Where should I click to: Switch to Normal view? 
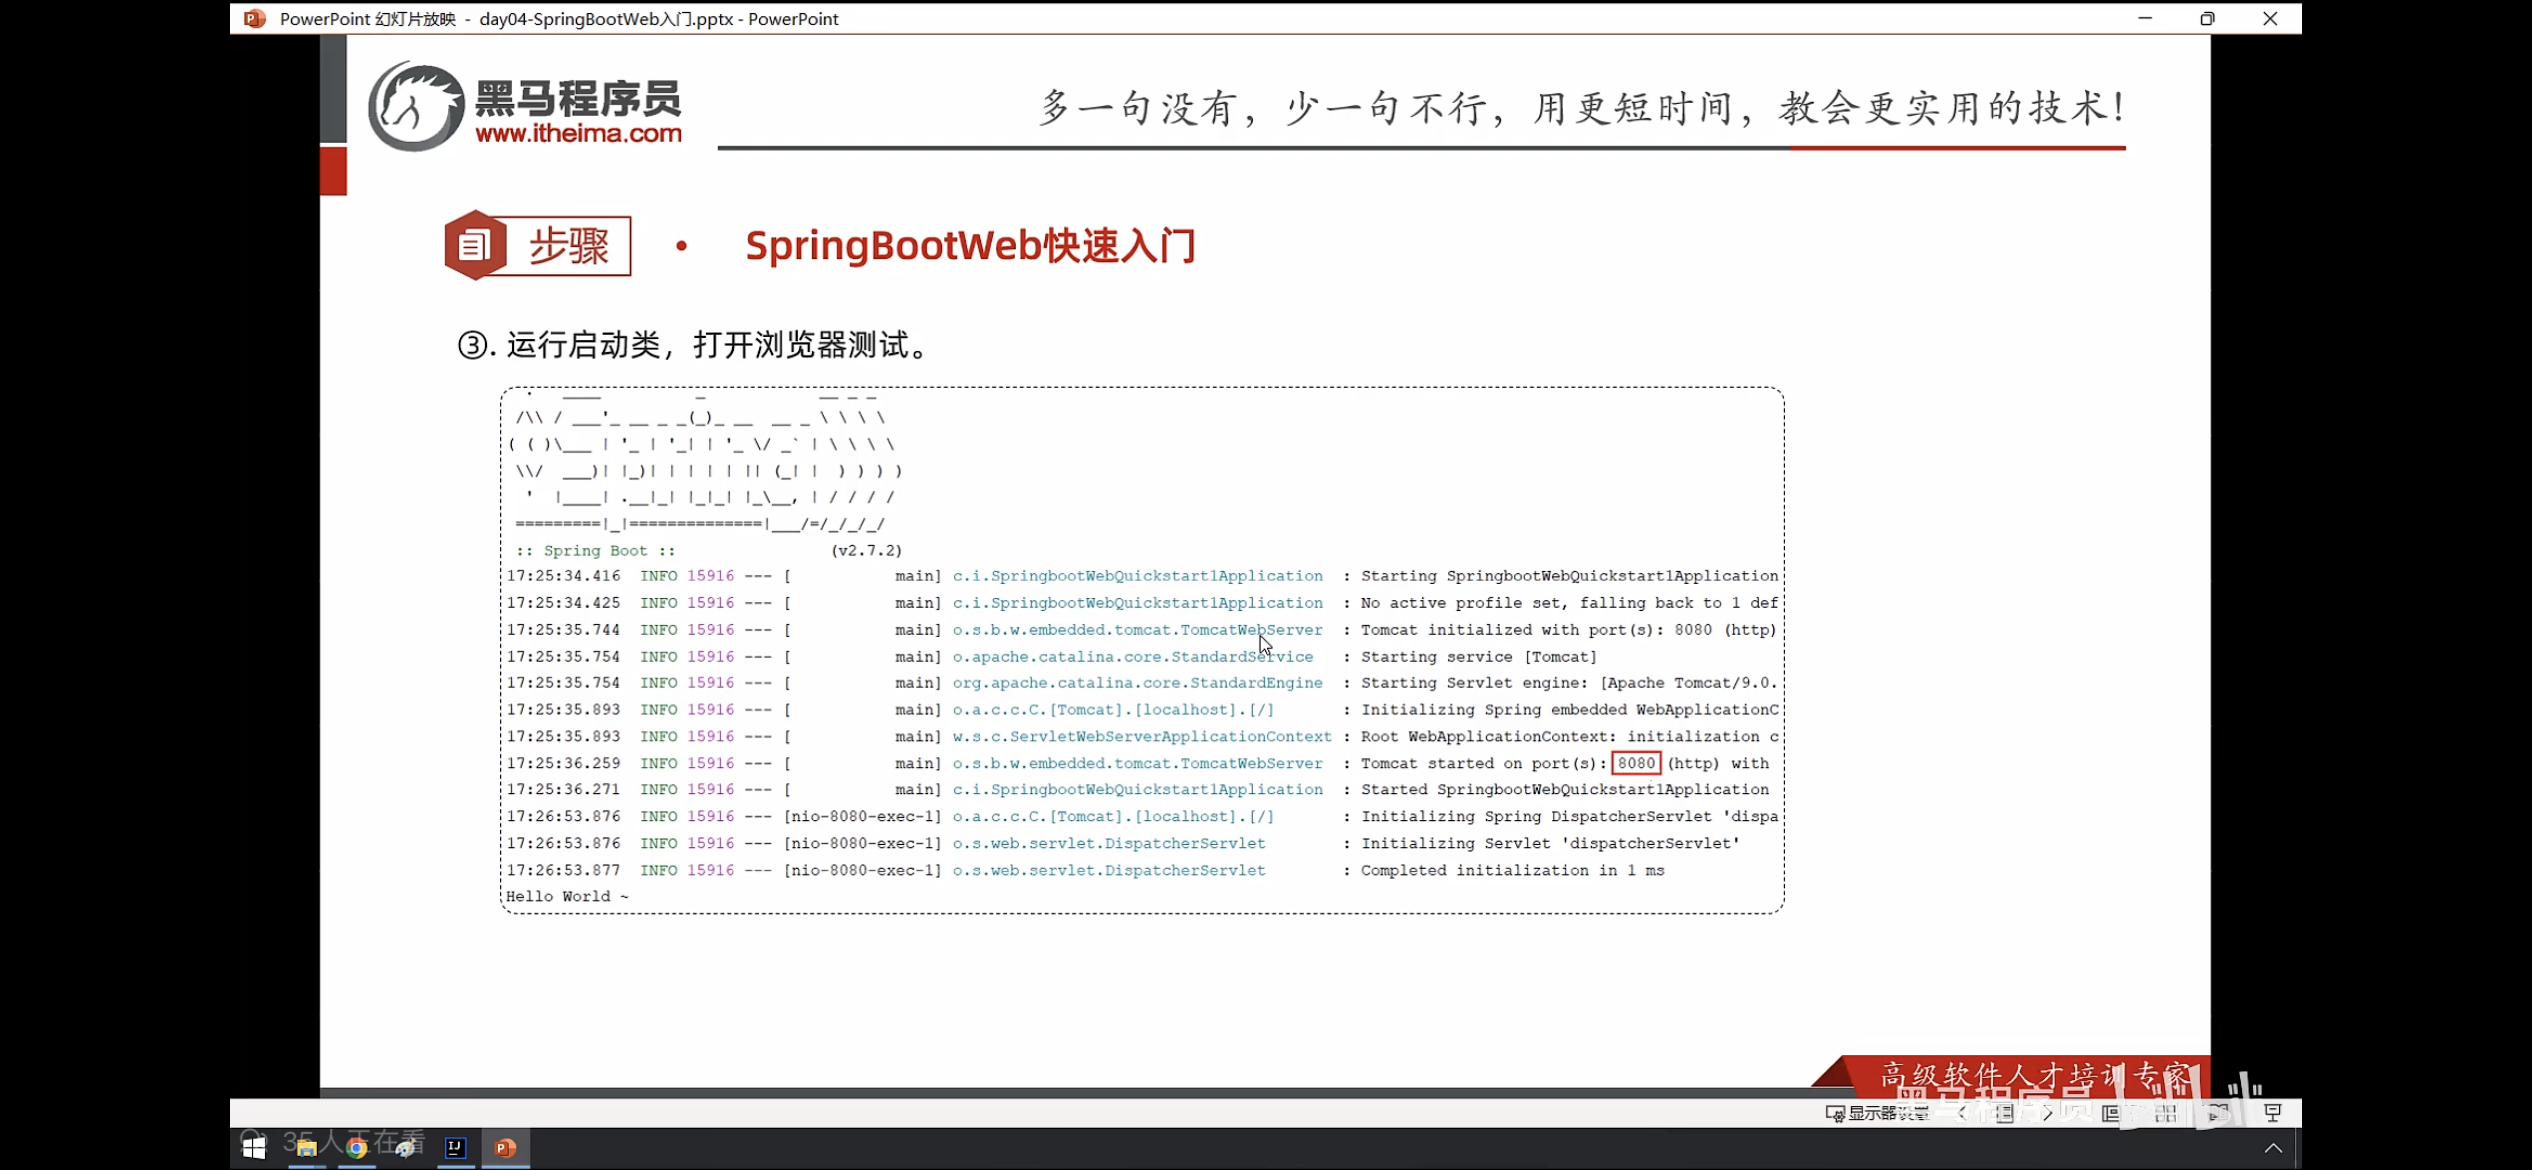(x=2111, y=1113)
